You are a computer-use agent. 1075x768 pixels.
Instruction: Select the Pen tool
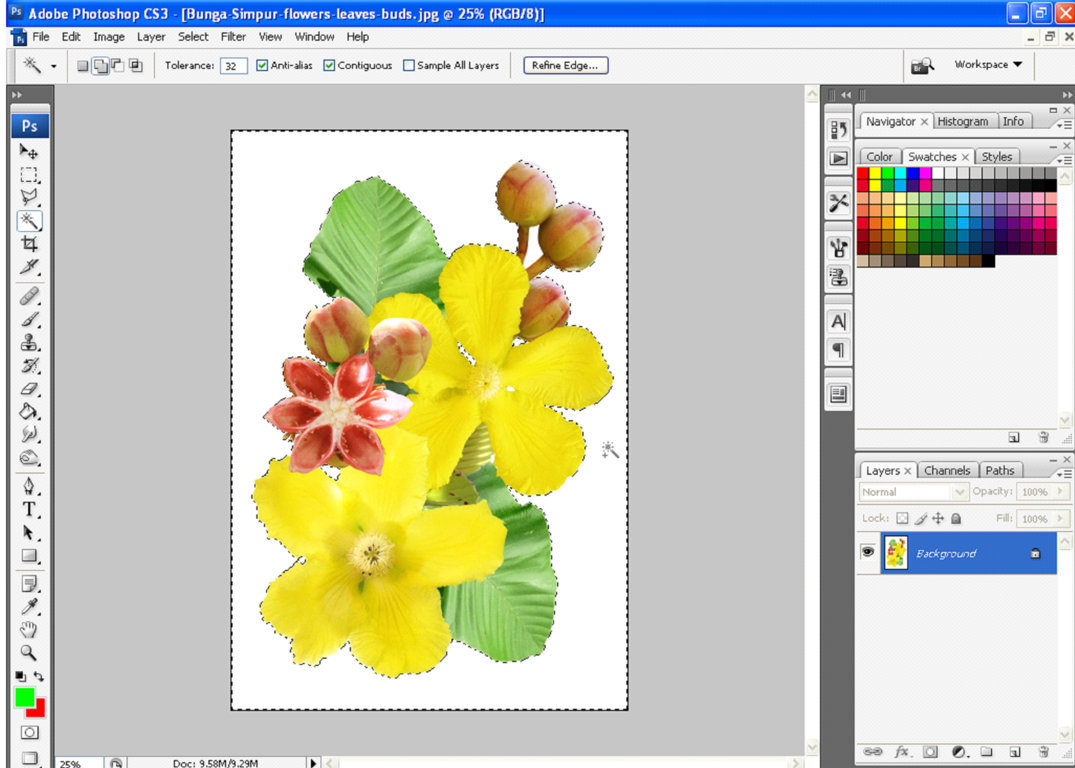(29, 487)
